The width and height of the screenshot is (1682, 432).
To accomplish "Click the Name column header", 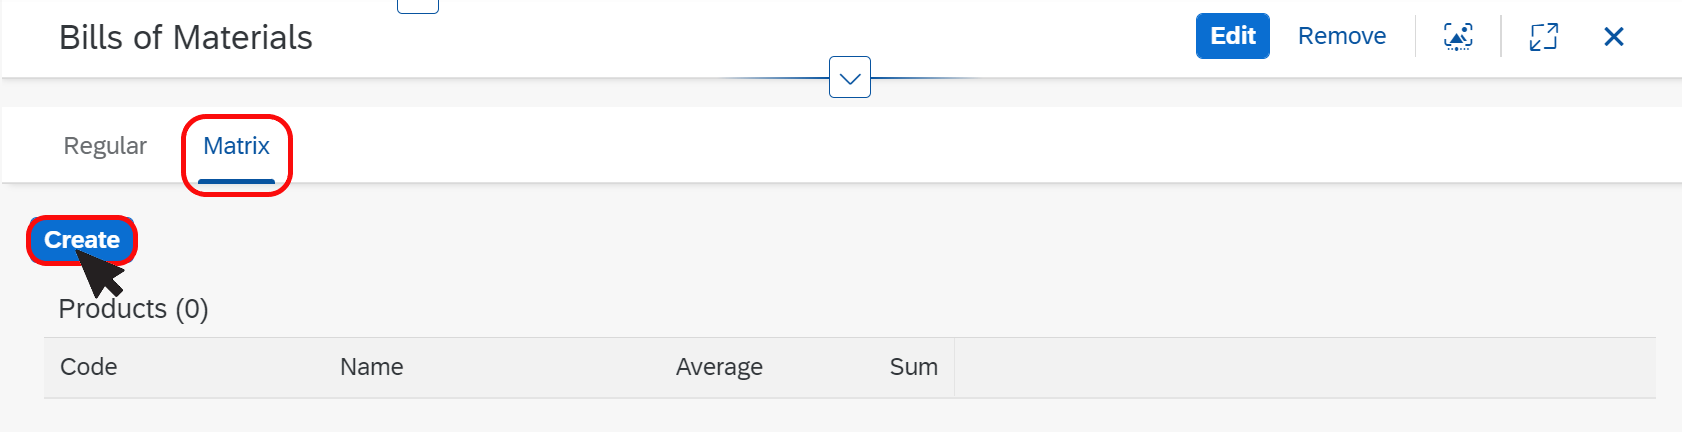I will (372, 367).
